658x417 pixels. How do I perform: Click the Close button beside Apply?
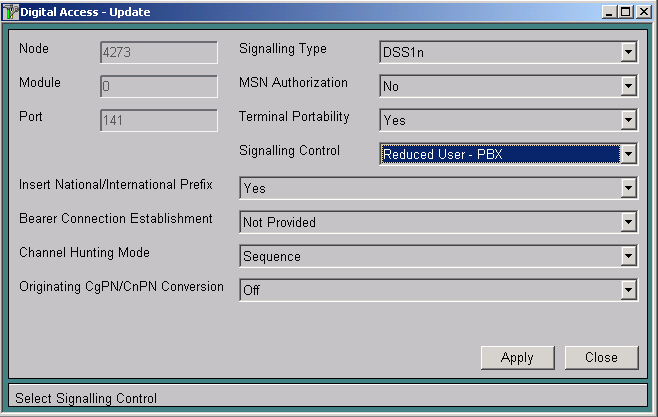coord(601,357)
